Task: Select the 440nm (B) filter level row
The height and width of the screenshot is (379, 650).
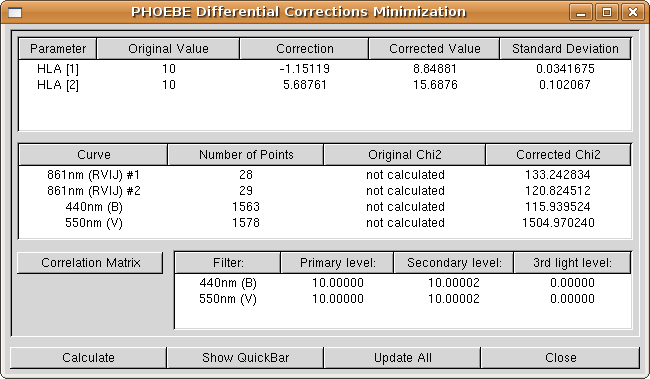Action: (x=403, y=283)
